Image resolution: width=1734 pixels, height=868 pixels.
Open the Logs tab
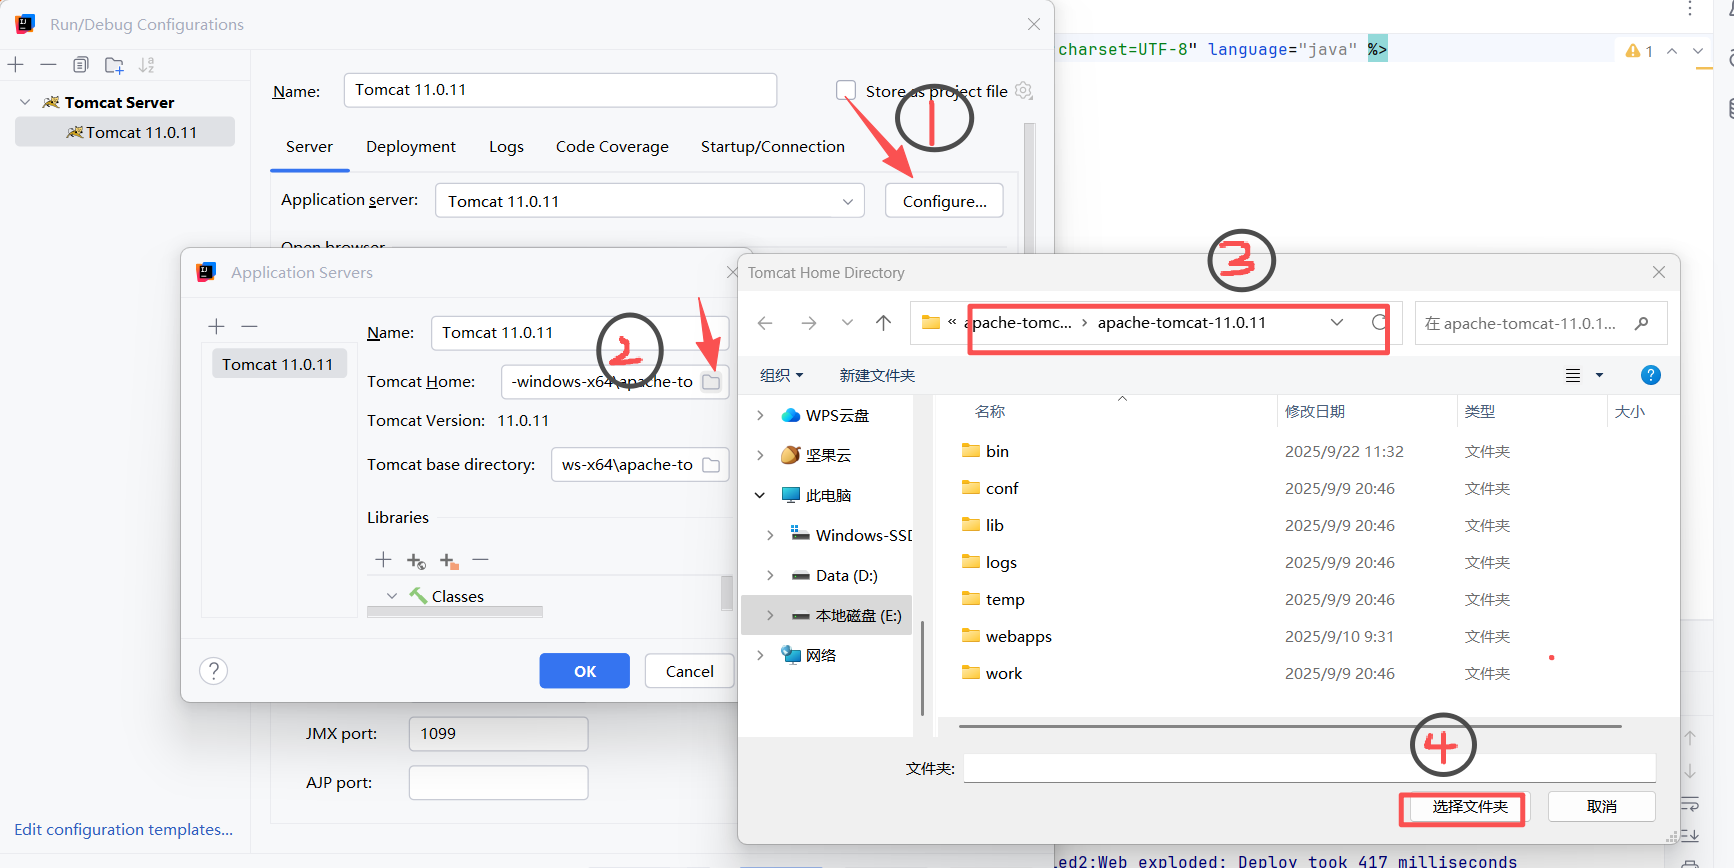[x=506, y=146]
